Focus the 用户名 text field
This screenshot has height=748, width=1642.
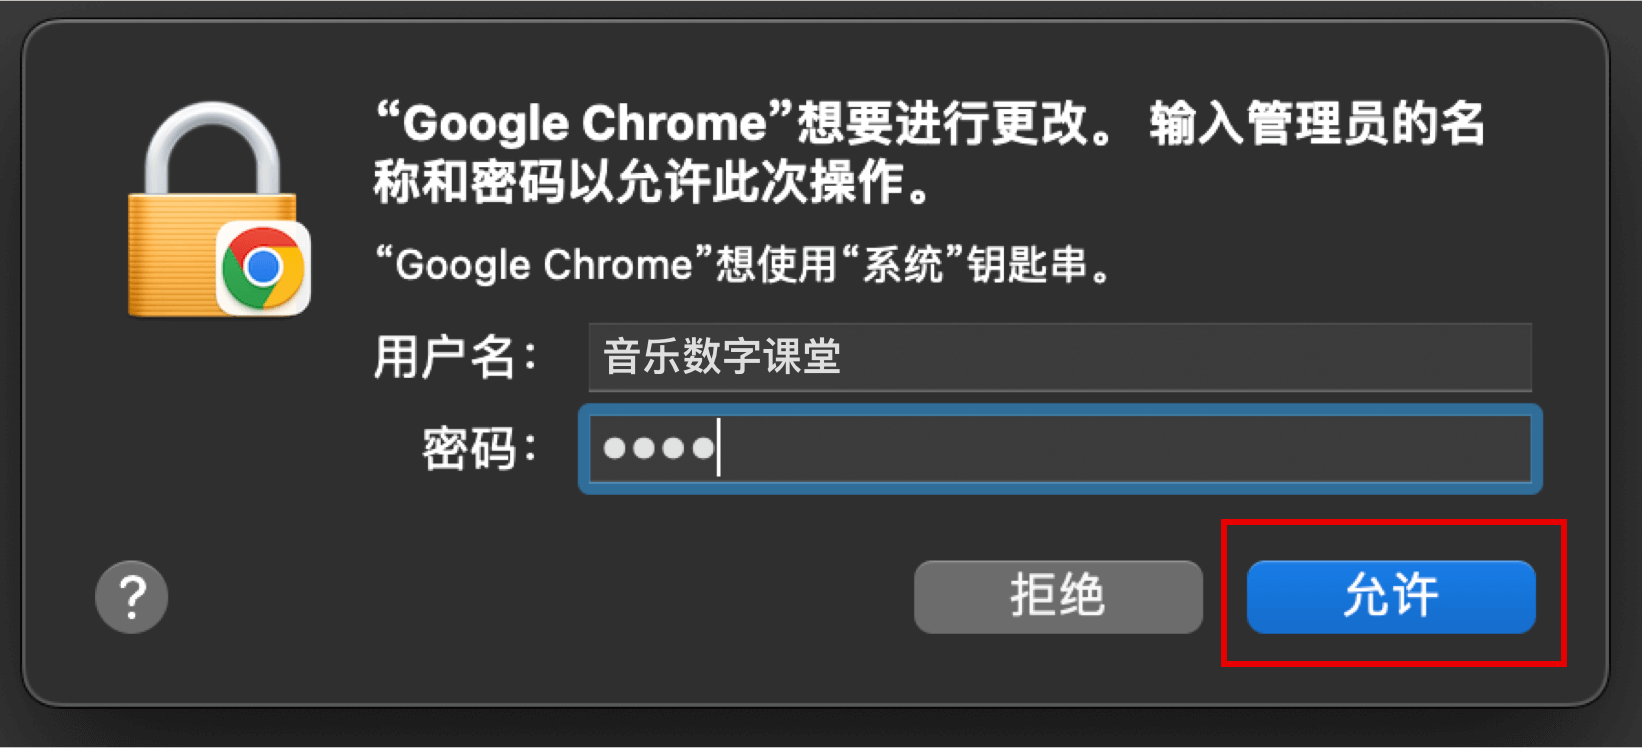click(1060, 357)
